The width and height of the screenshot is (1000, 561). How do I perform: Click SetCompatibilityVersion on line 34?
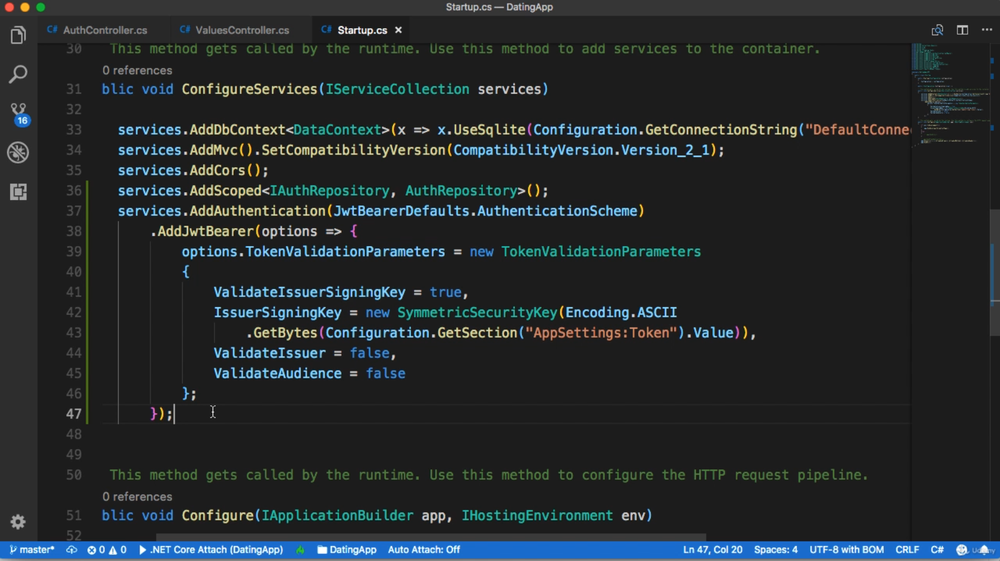click(353, 150)
